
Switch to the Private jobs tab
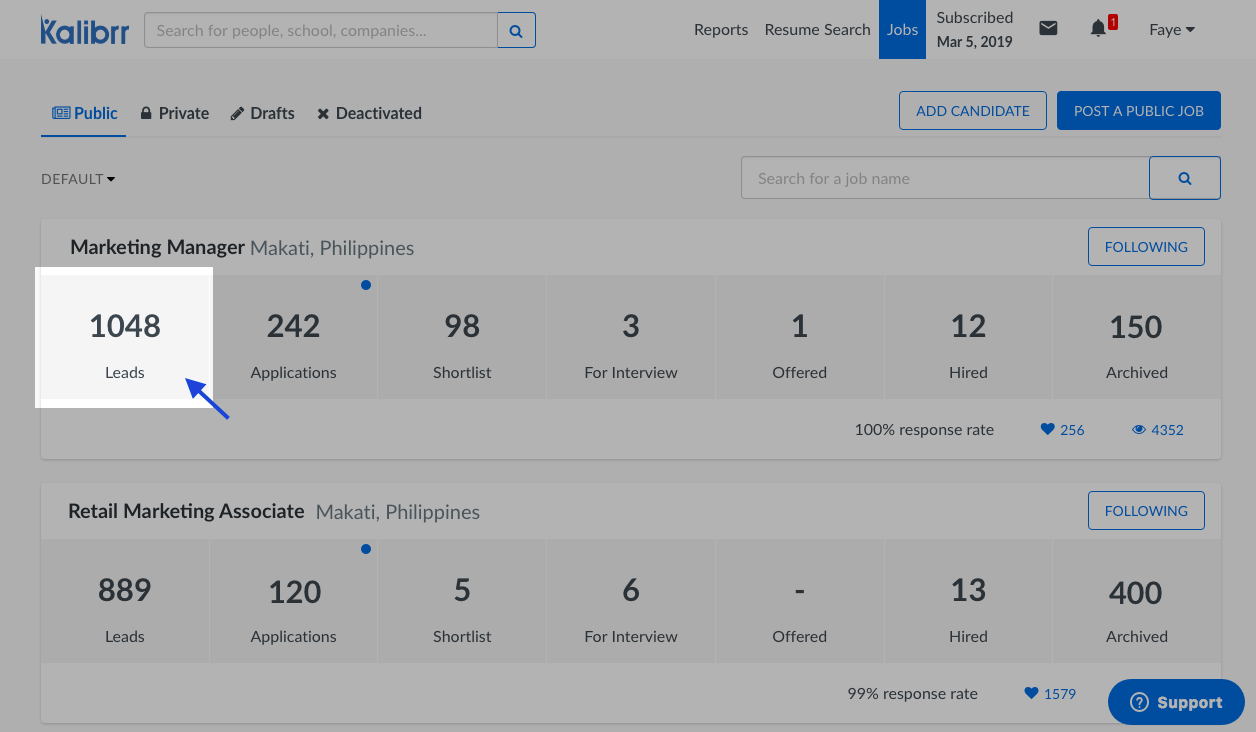(x=174, y=114)
